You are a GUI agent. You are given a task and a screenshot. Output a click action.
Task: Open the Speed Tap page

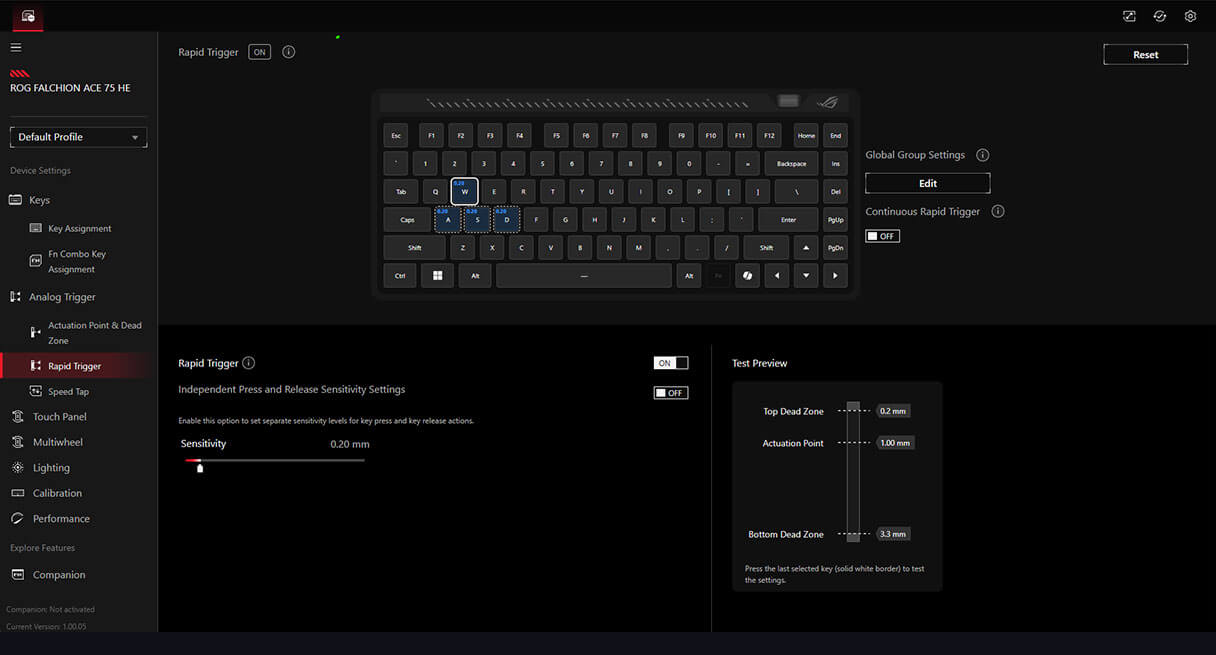click(68, 392)
